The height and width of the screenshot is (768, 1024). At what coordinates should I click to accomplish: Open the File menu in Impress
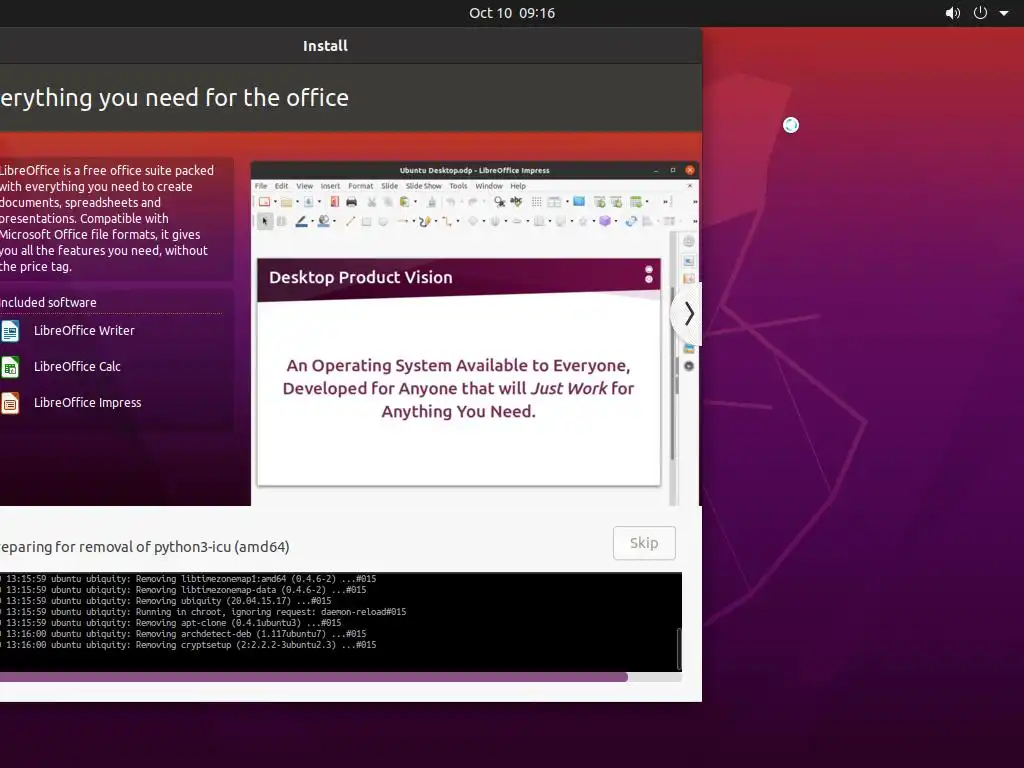pos(261,186)
